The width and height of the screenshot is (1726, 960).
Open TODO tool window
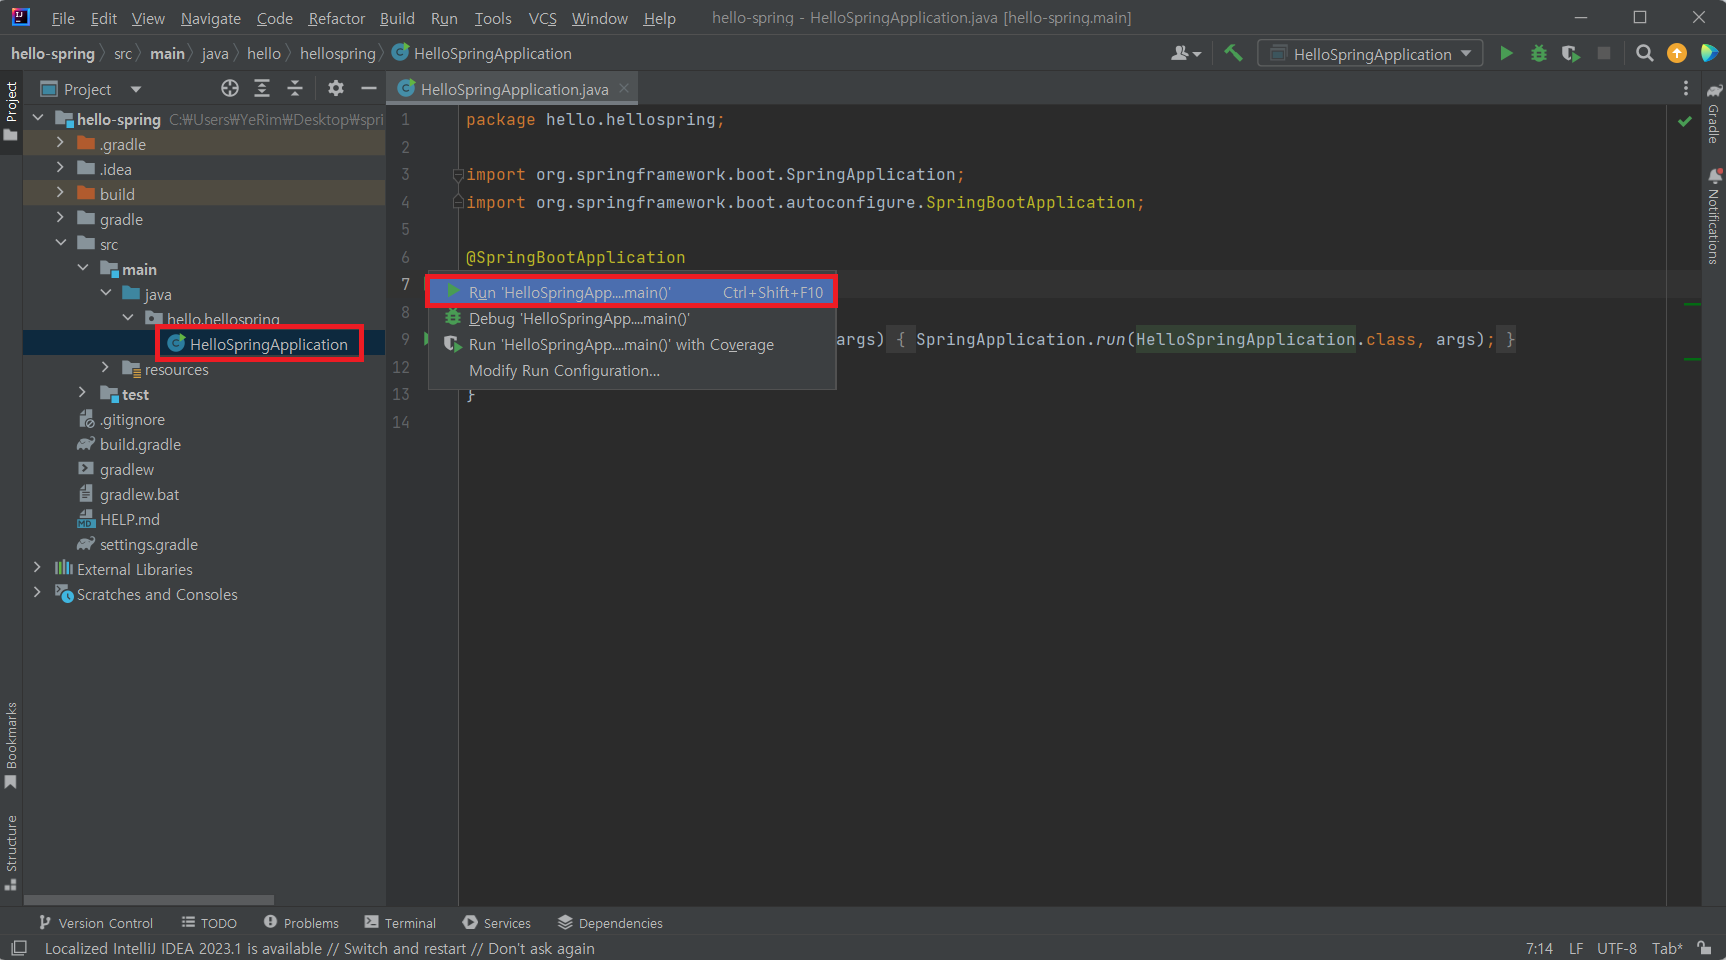click(209, 922)
